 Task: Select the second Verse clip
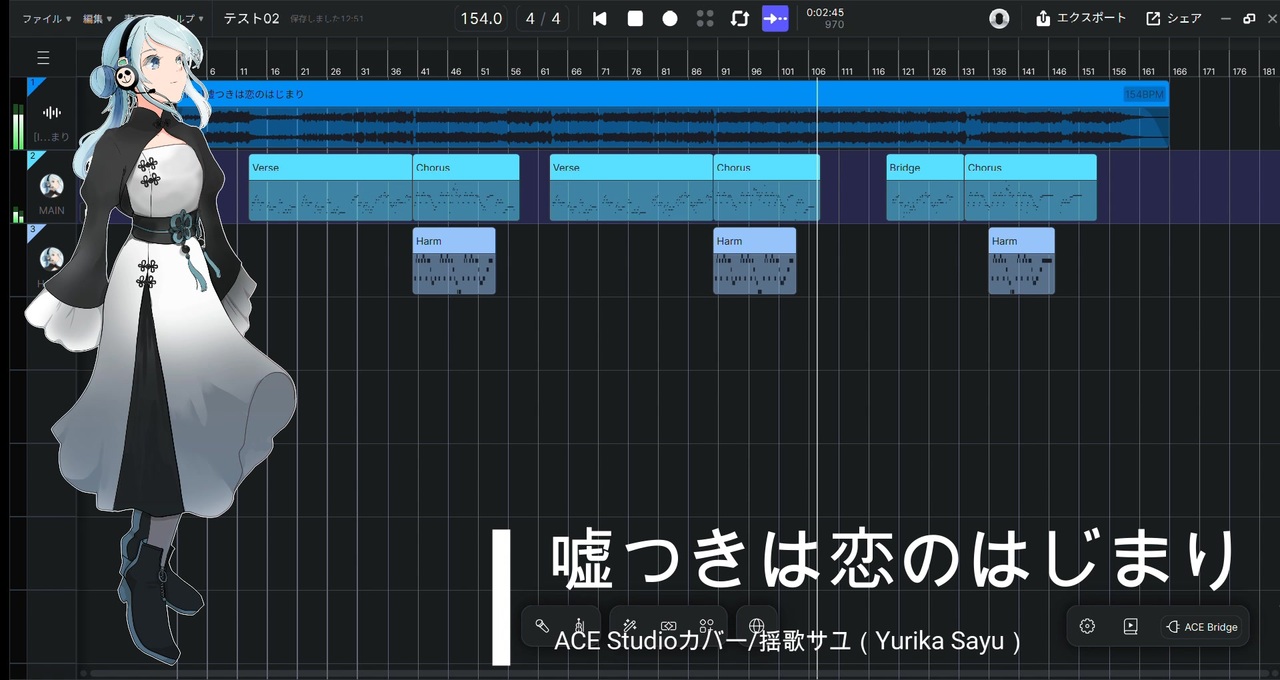[631, 187]
